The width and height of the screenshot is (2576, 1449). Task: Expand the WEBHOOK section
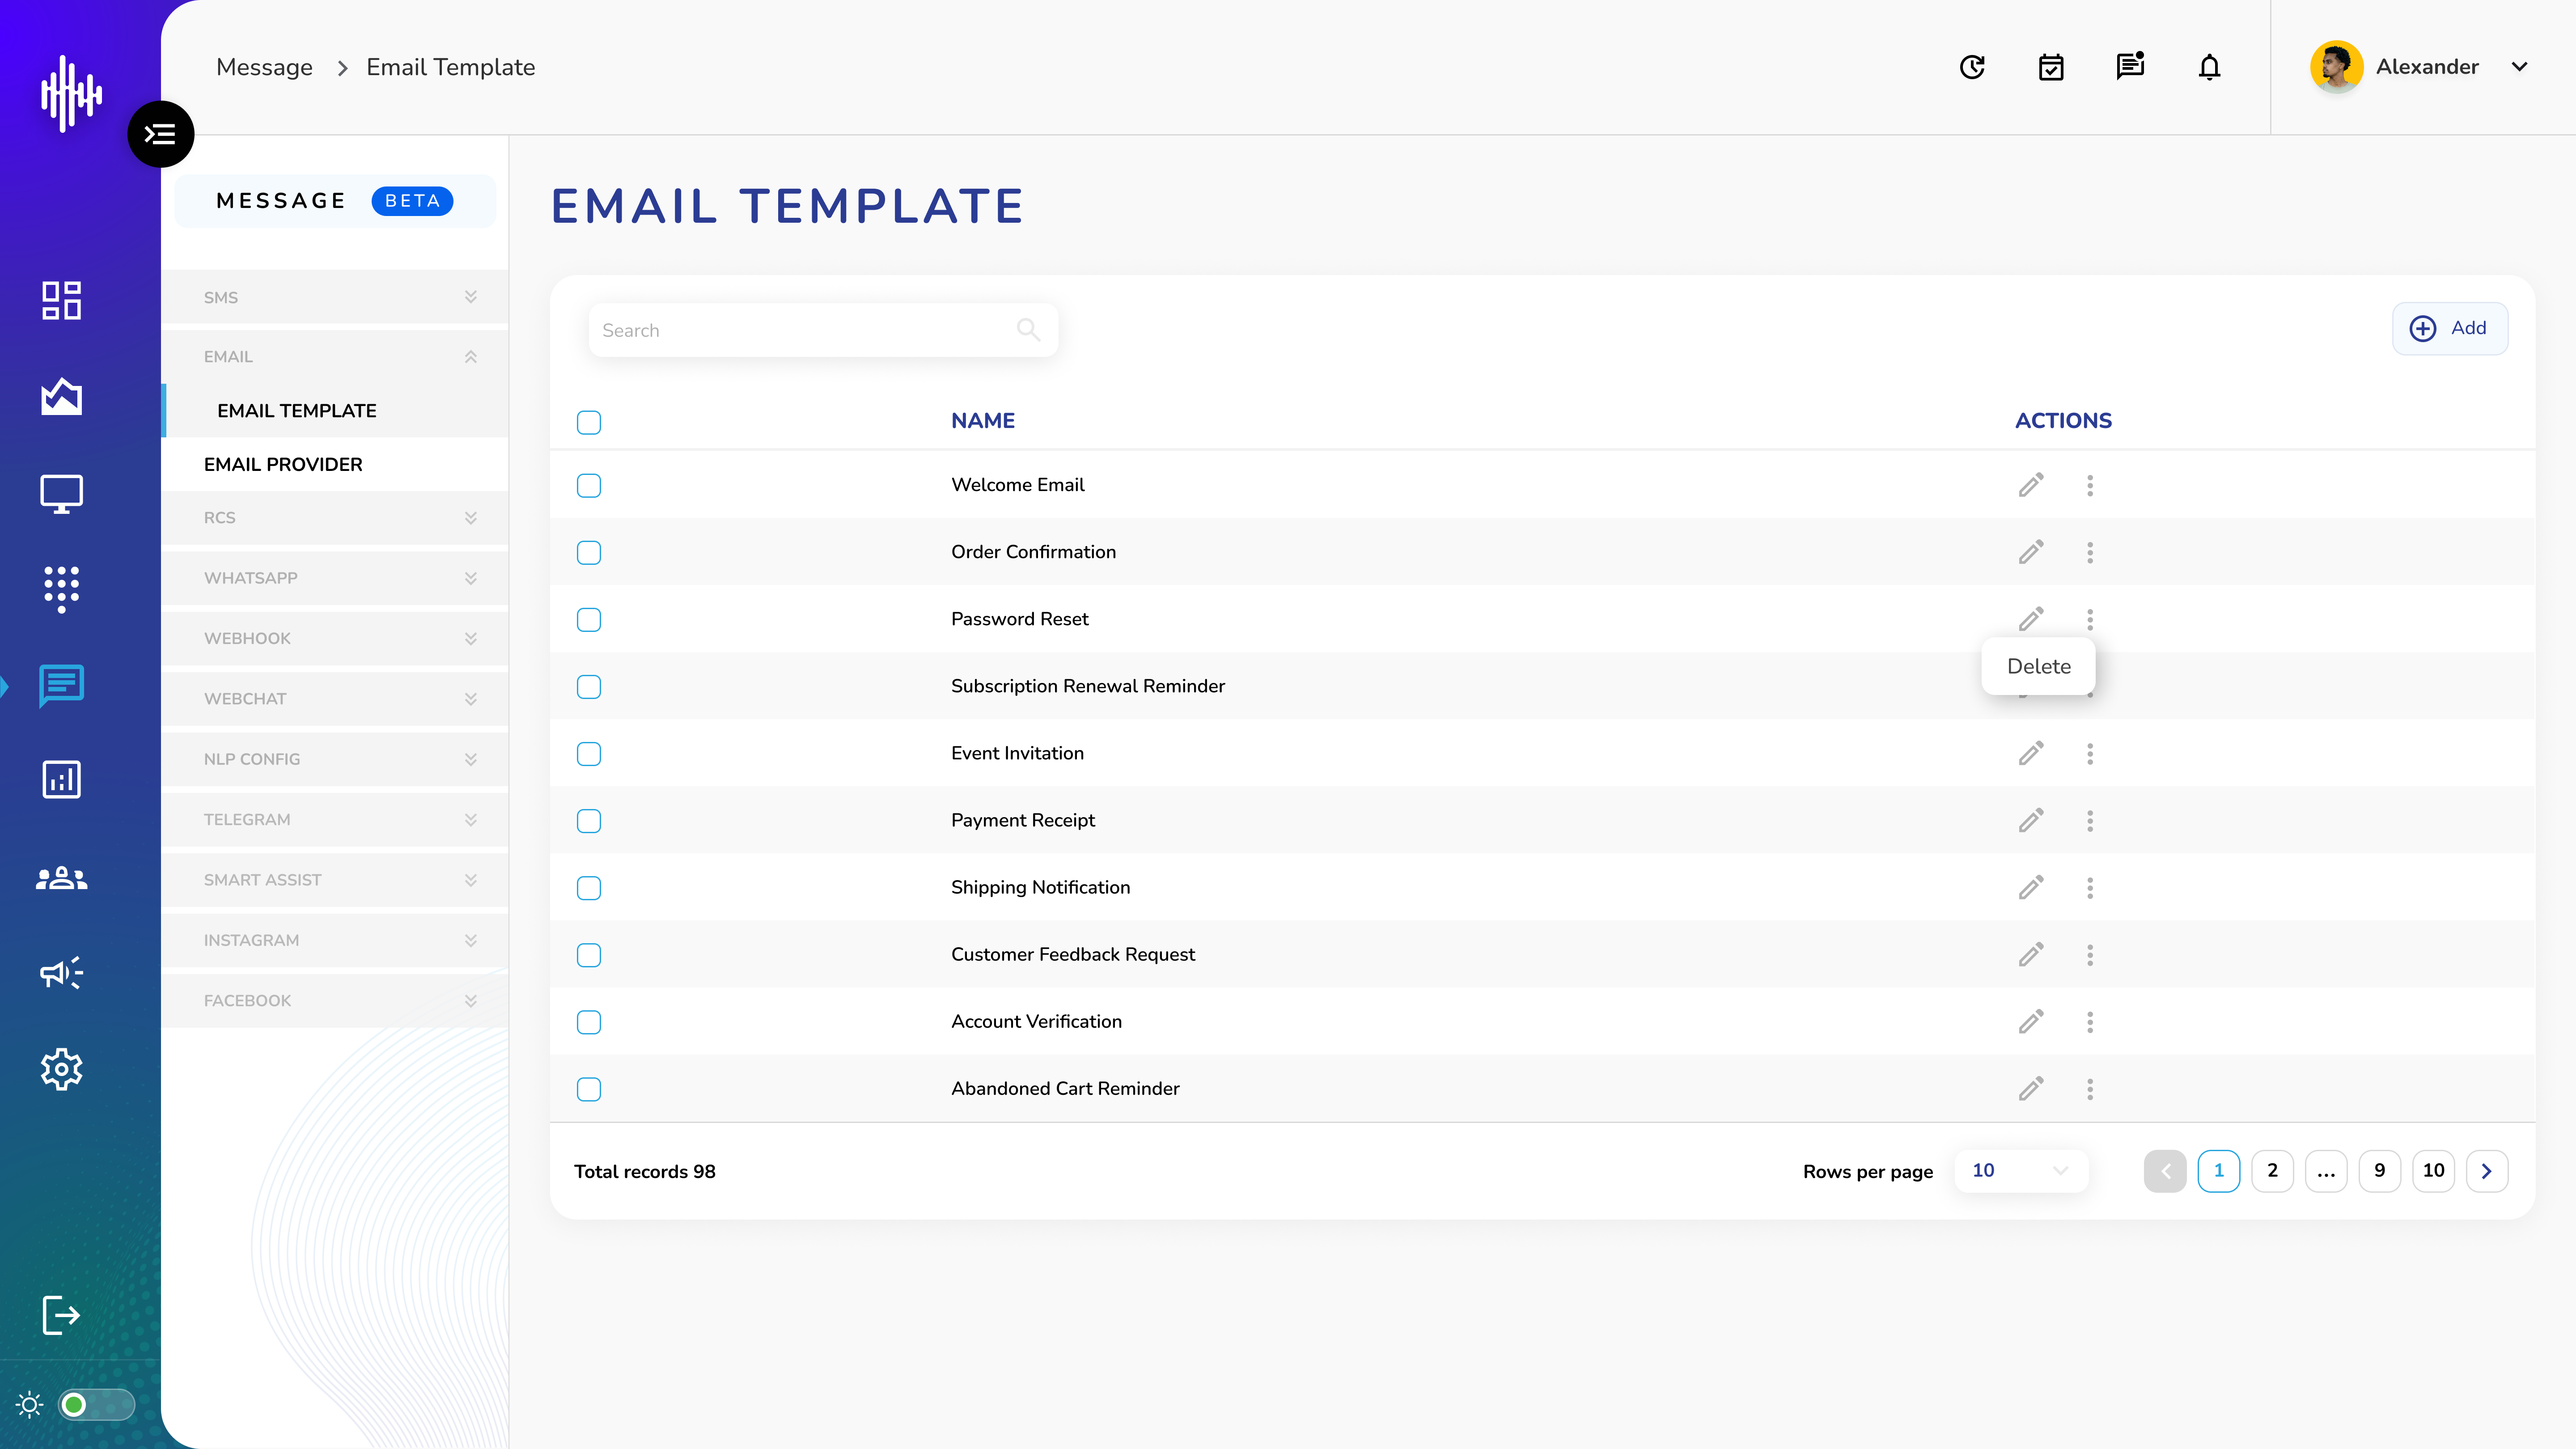click(334, 638)
